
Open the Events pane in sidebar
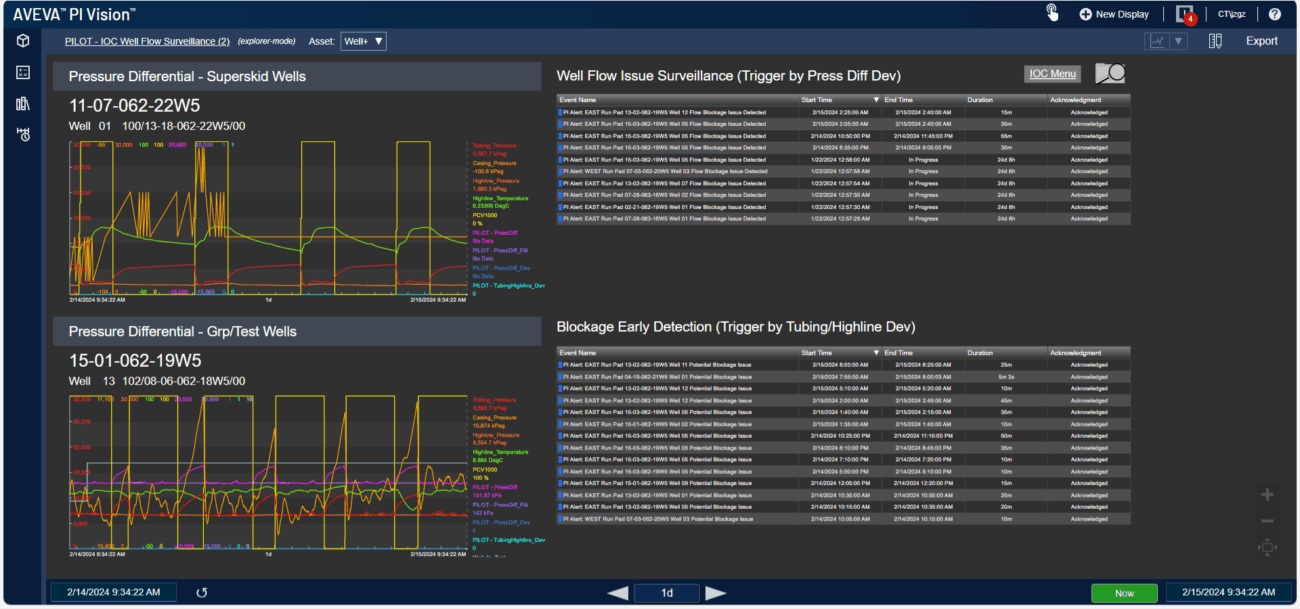click(23, 134)
